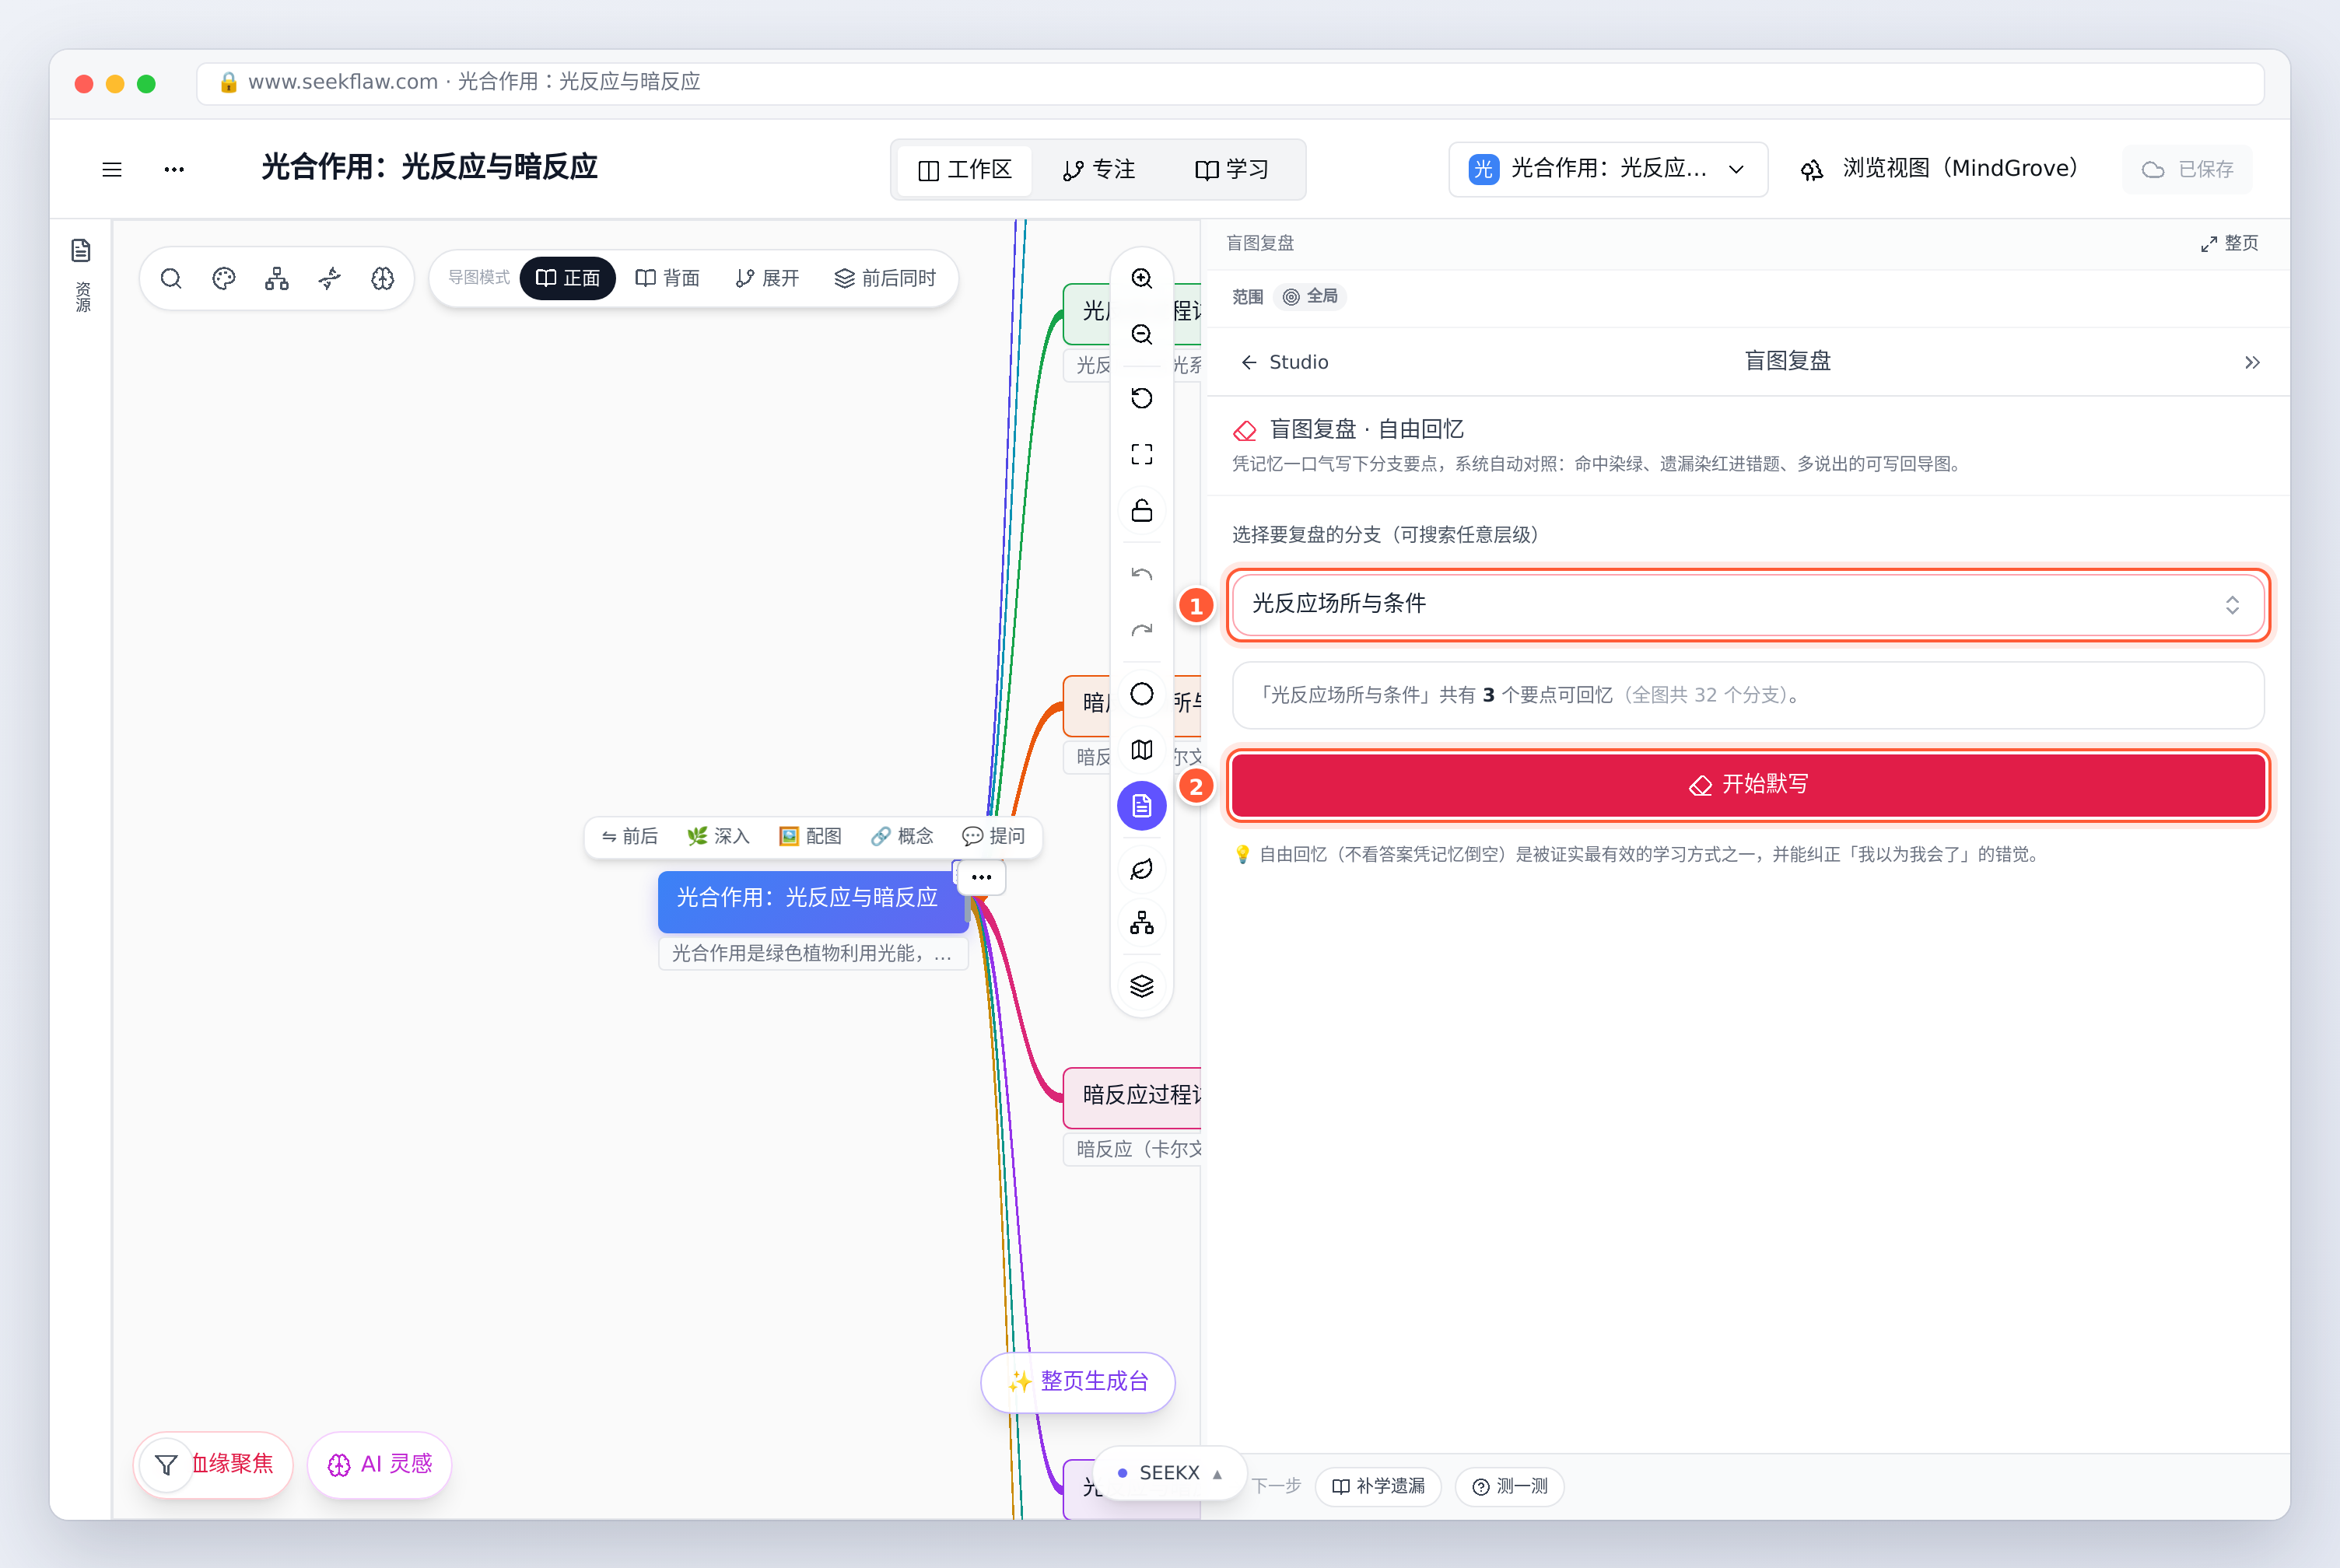Switch to the 学习 tab

tap(1232, 170)
